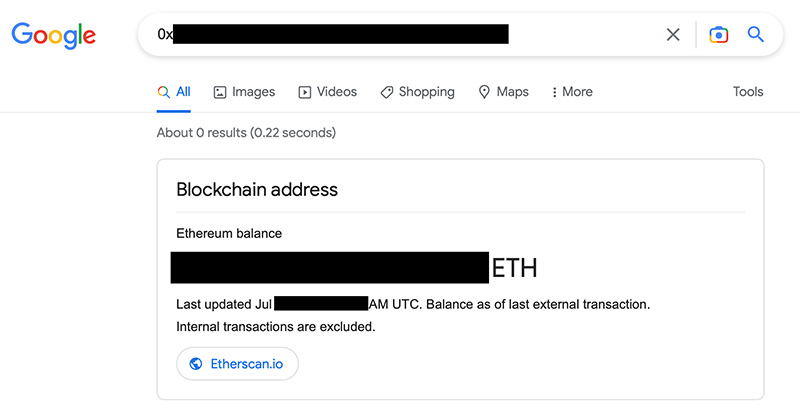Screen dimensions: 800x415
Task: Click the blue magnifier search button
Action: [x=756, y=35]
